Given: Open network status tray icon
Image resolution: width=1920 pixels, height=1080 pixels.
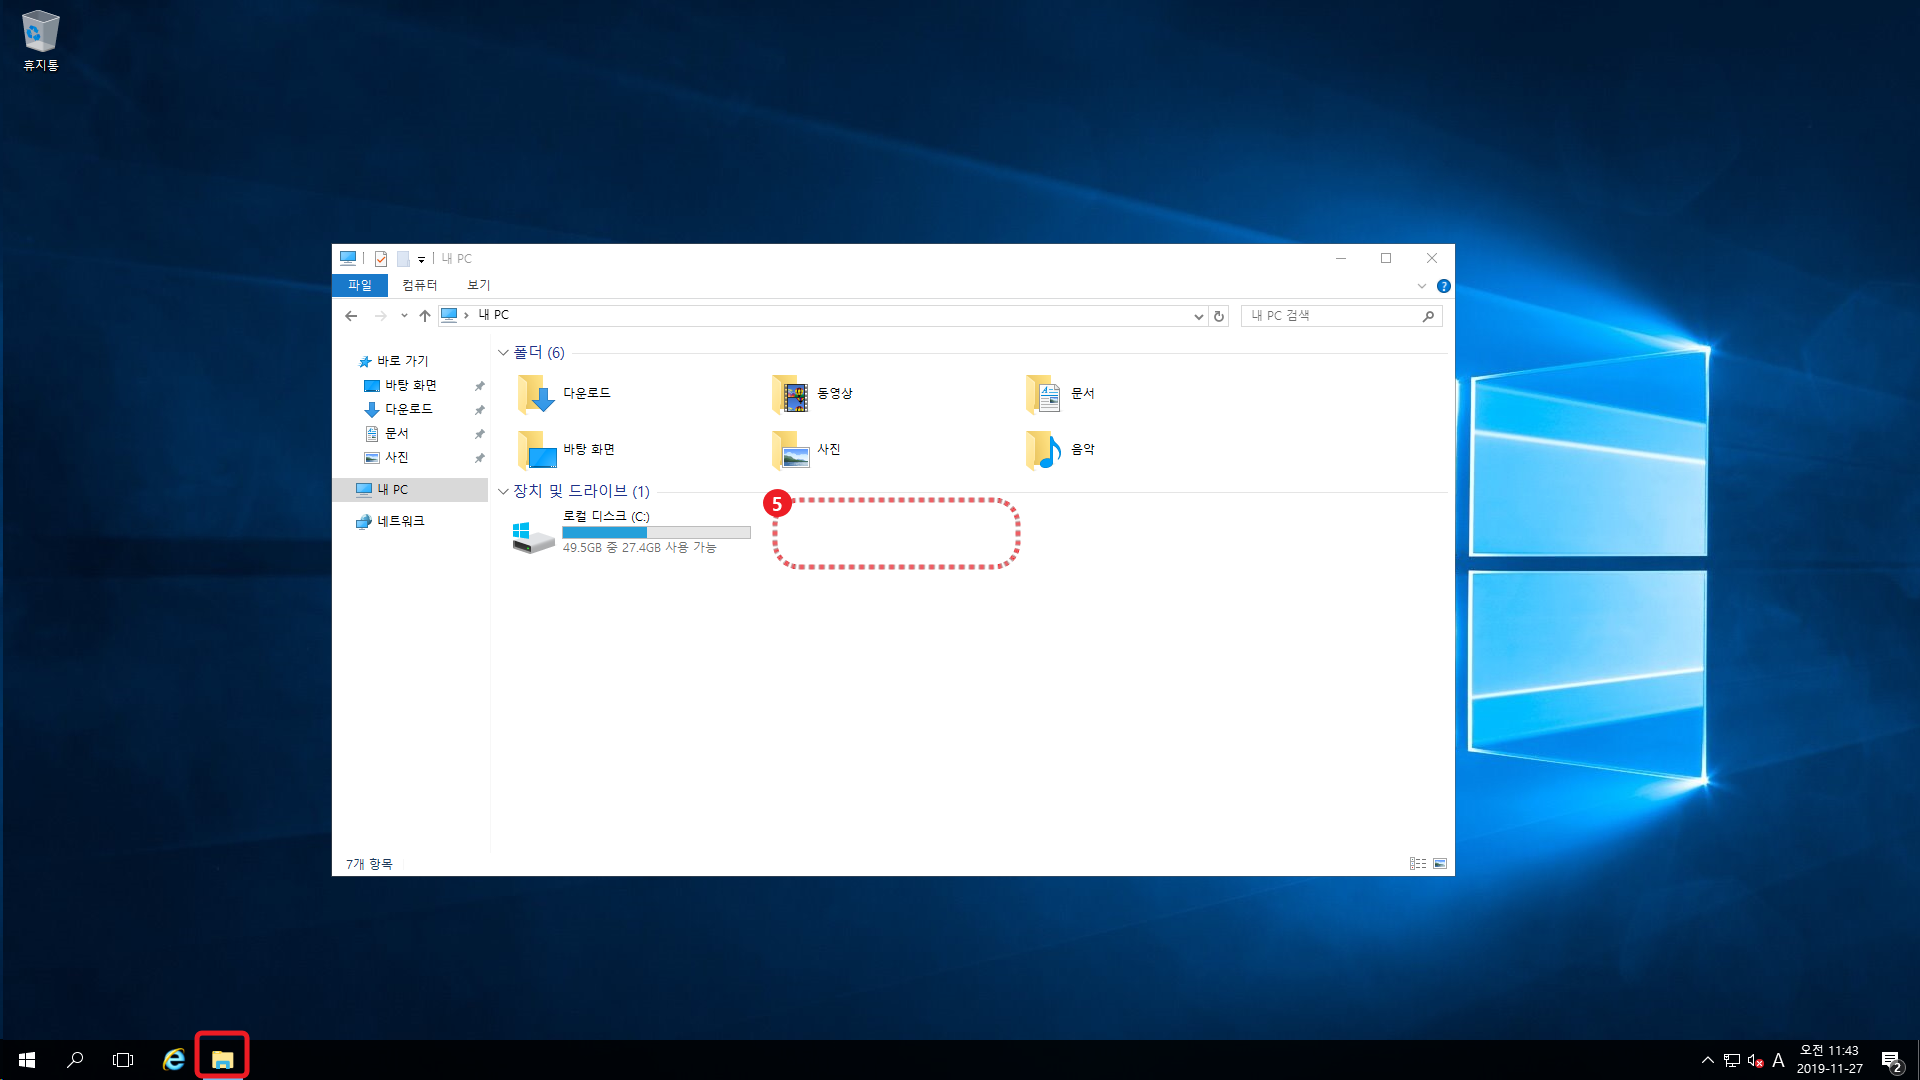Looking at the screenshot, I should 1732,1060.
